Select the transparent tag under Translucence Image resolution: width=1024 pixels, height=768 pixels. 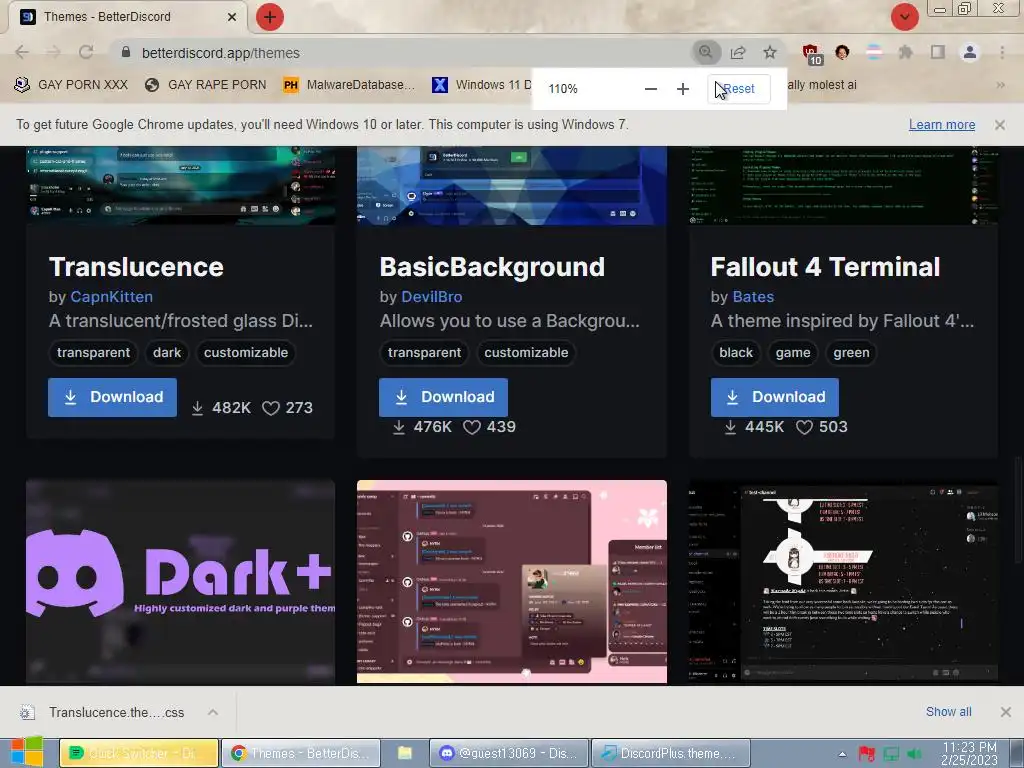coord(93,353)
